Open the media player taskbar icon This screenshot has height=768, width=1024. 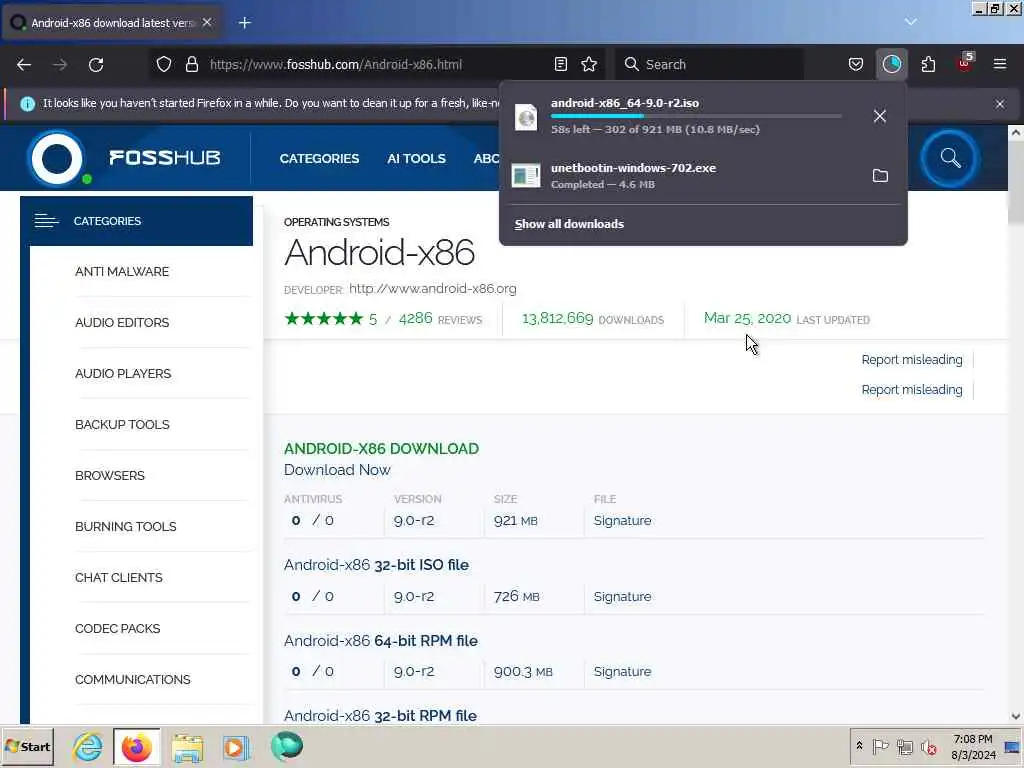[236, 747]
